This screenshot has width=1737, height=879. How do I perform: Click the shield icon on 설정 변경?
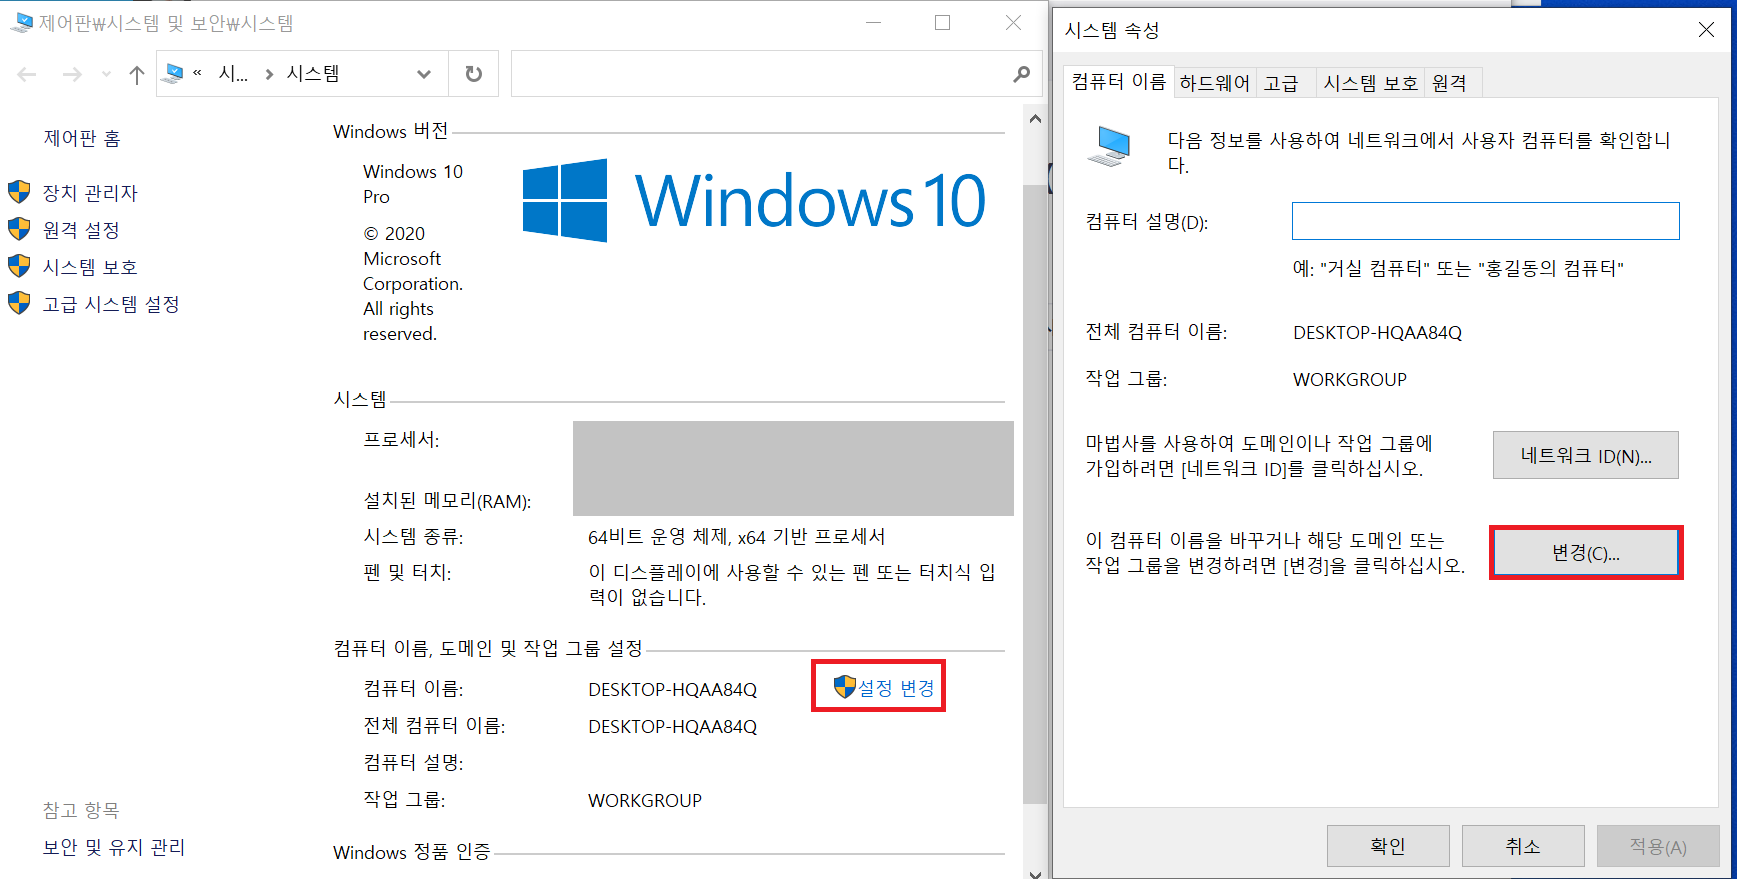845,686
